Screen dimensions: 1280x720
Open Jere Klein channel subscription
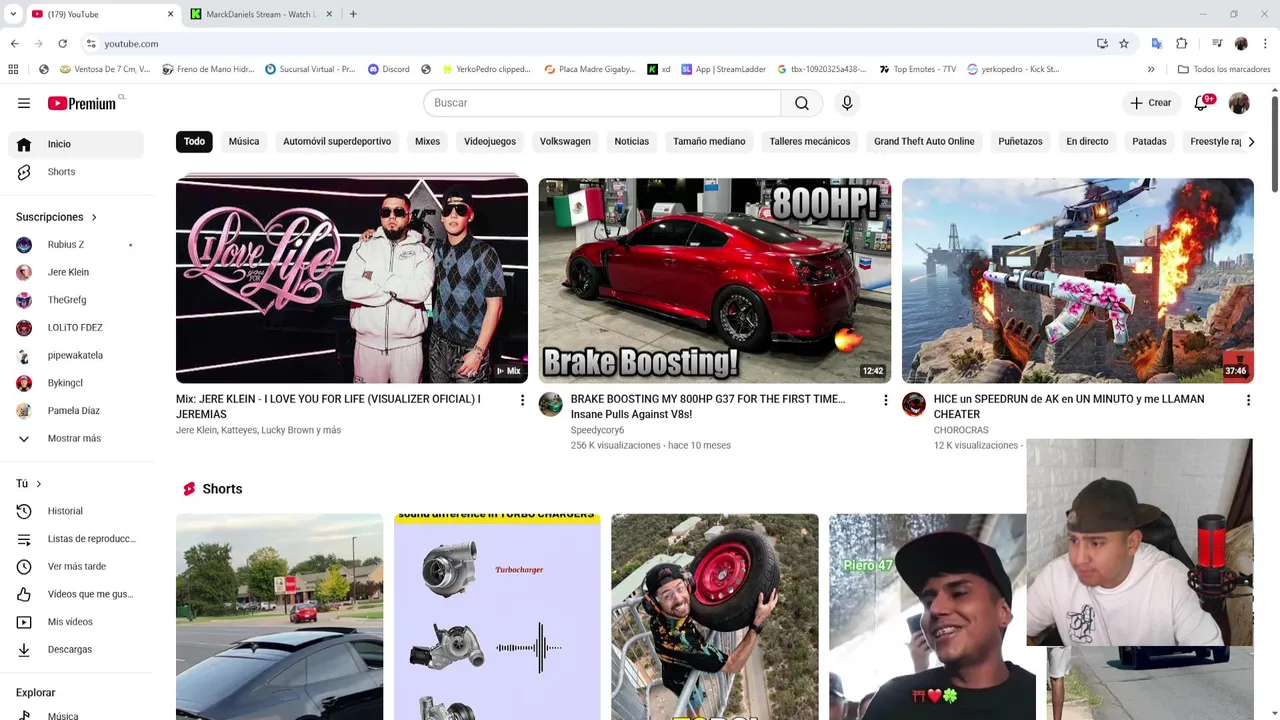[76, 272]
